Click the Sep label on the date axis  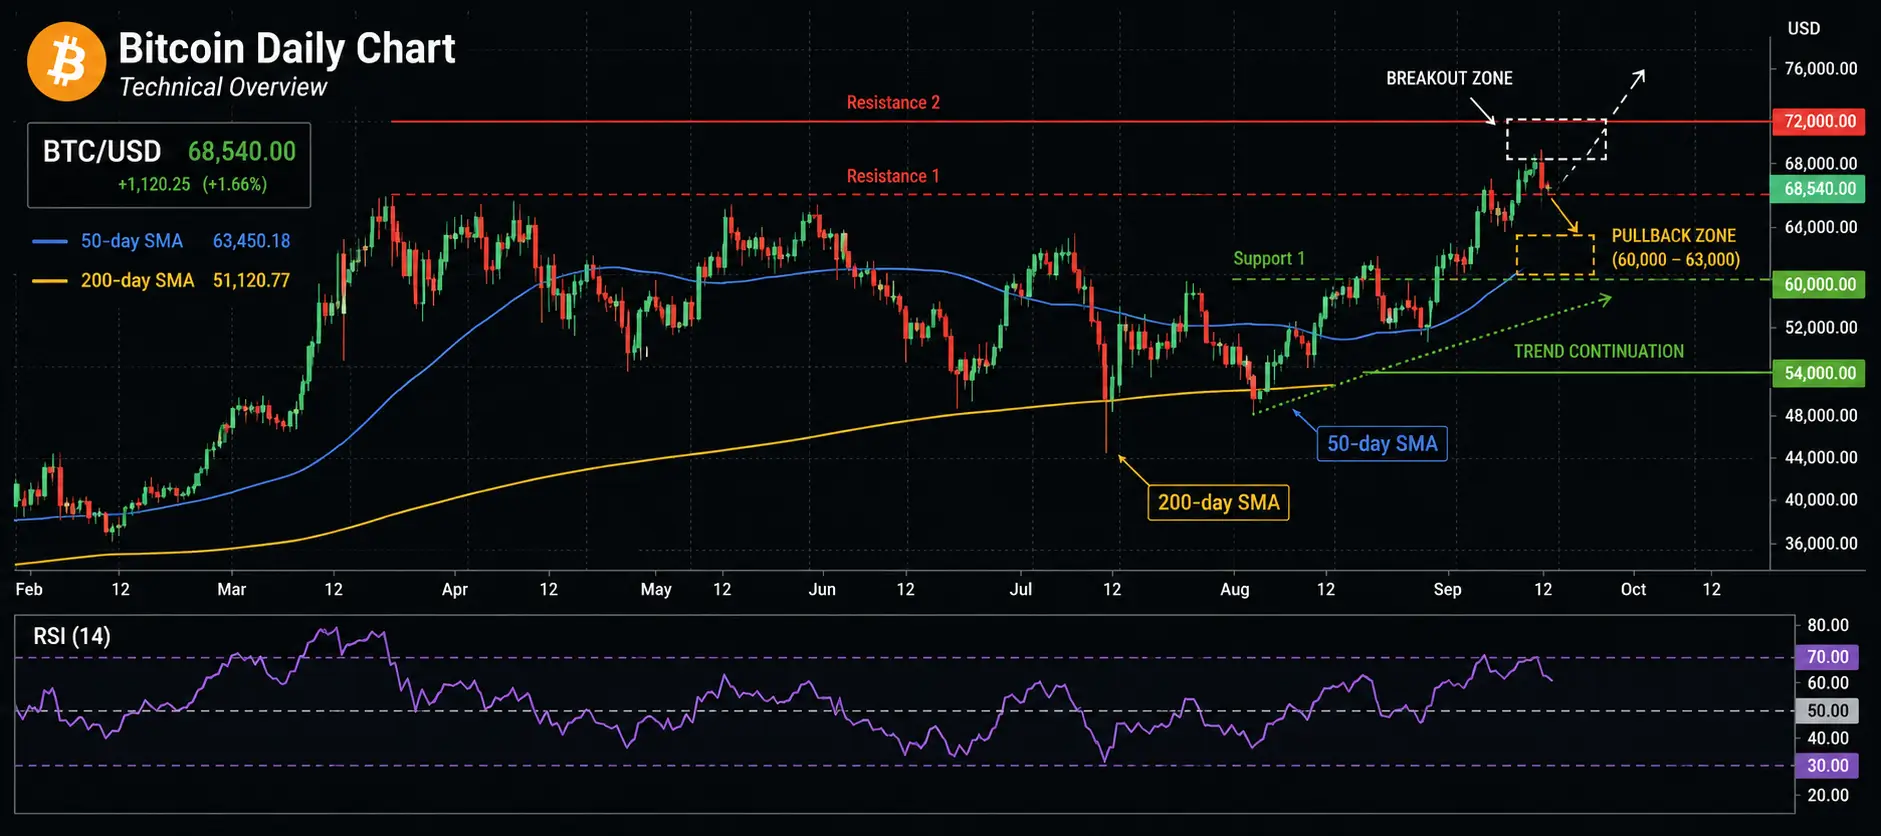click(1447, 589)
